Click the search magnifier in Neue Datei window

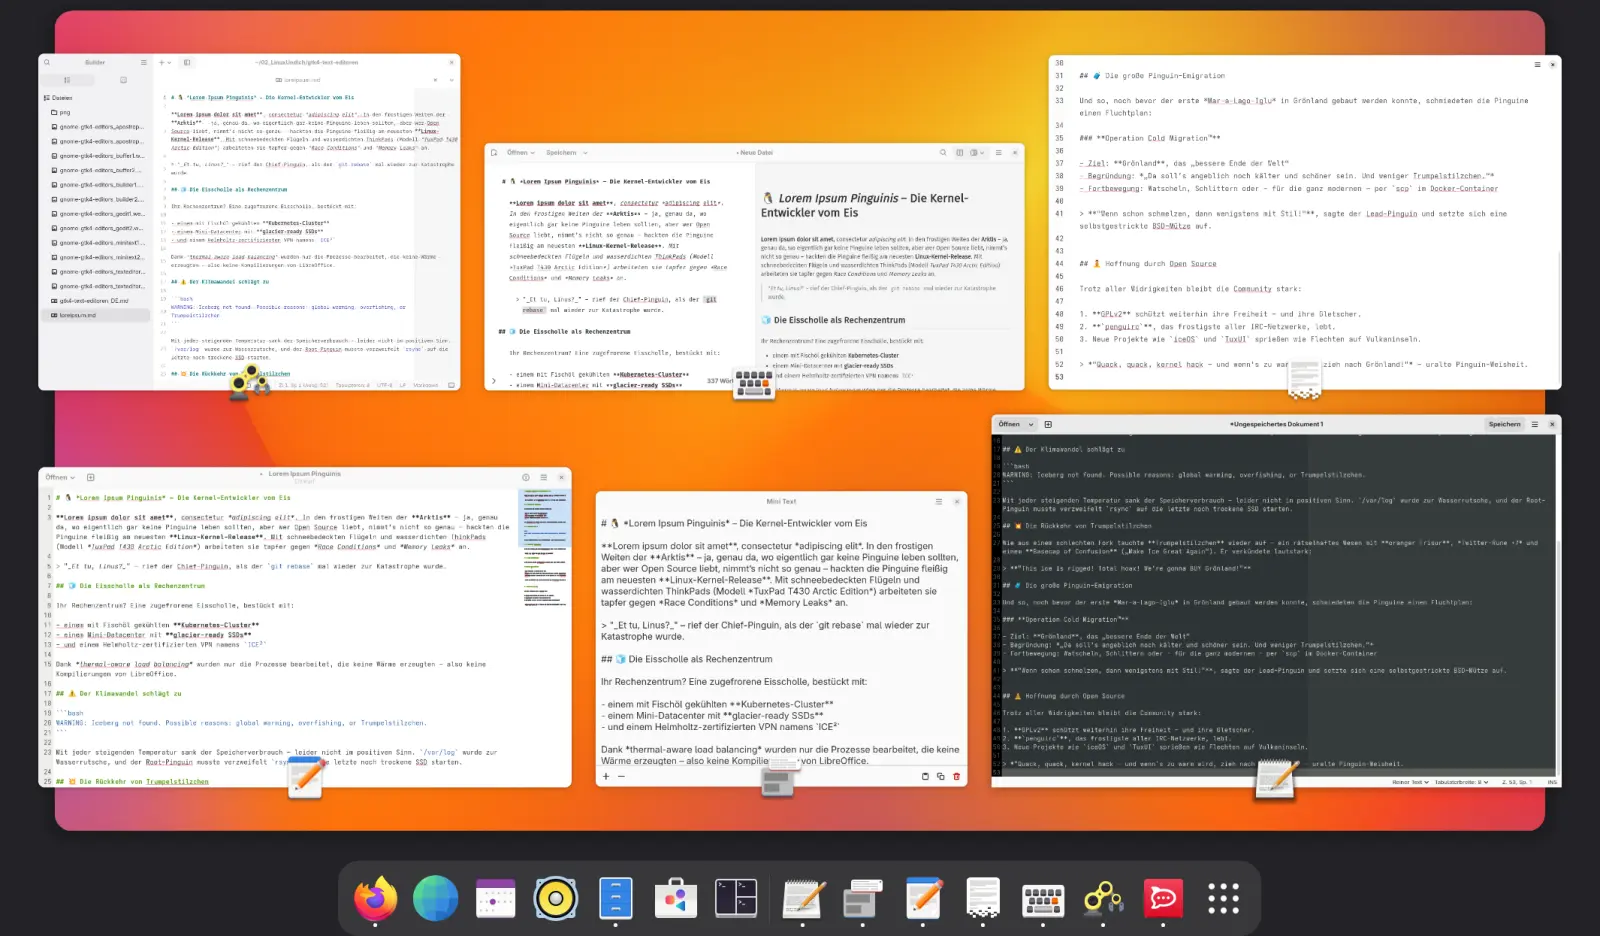pos(942,152)
